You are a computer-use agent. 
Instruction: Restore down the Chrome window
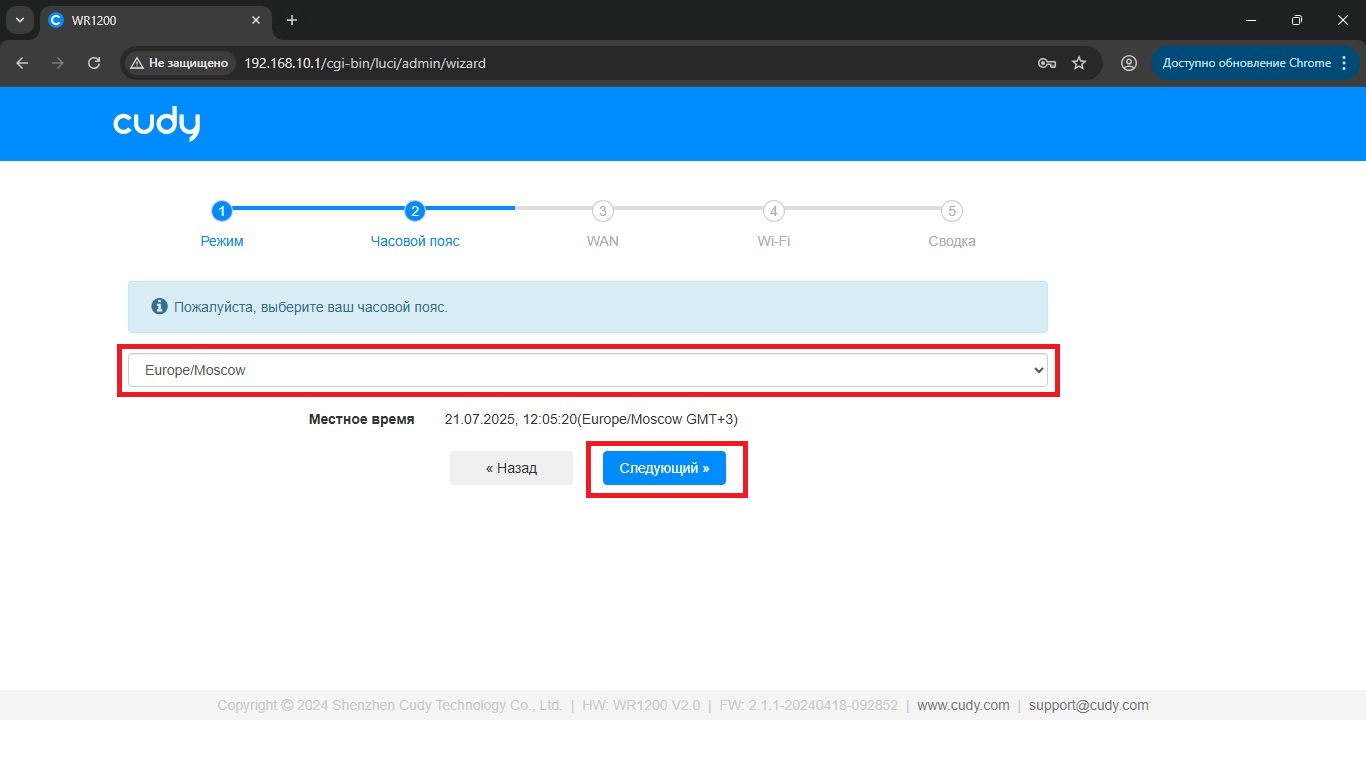[1297, 20]
